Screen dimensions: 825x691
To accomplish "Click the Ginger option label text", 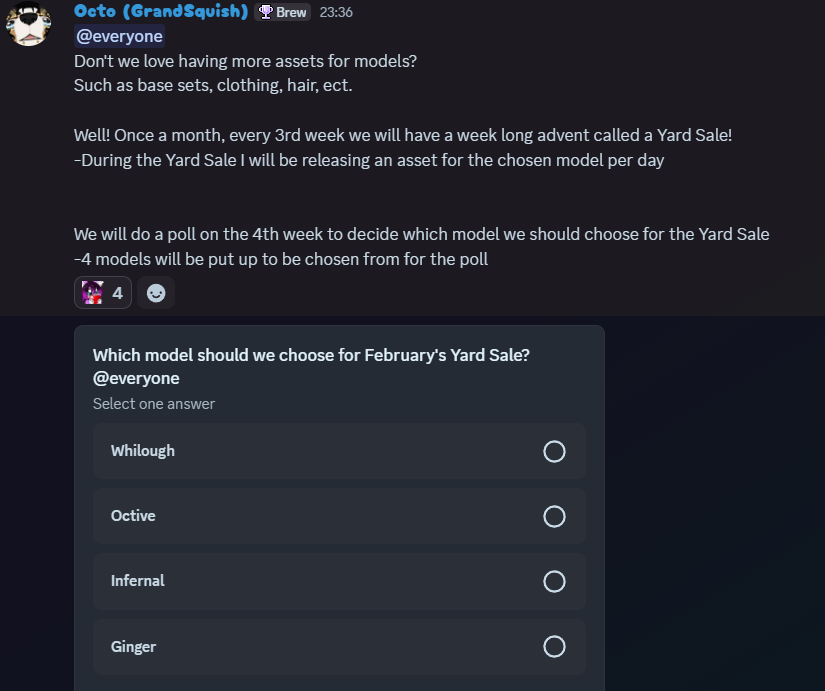I will (133, 647).
